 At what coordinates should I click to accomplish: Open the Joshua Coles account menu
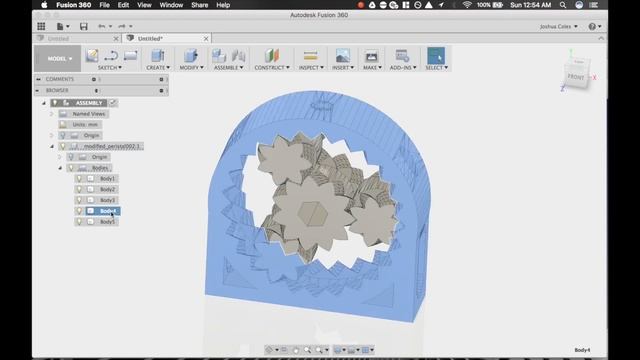pos(558,27)
